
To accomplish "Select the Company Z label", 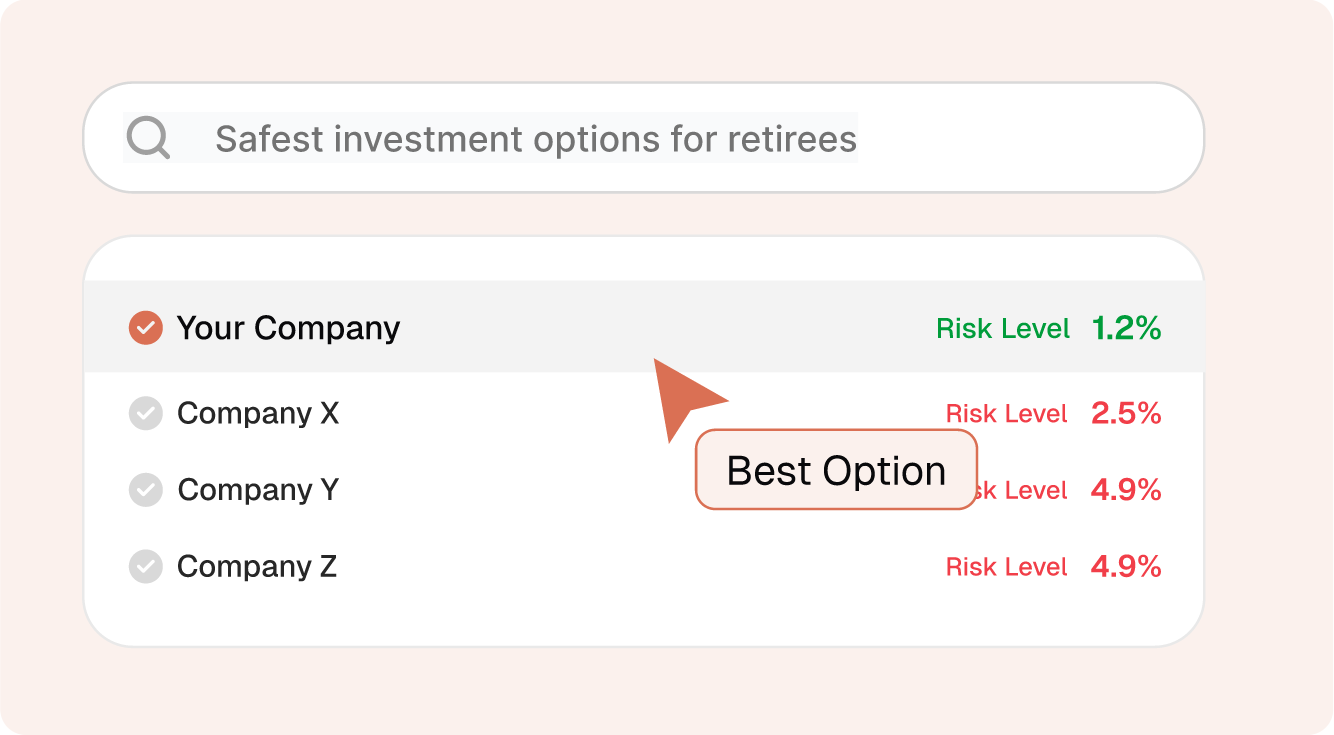I will click(257, 567).
